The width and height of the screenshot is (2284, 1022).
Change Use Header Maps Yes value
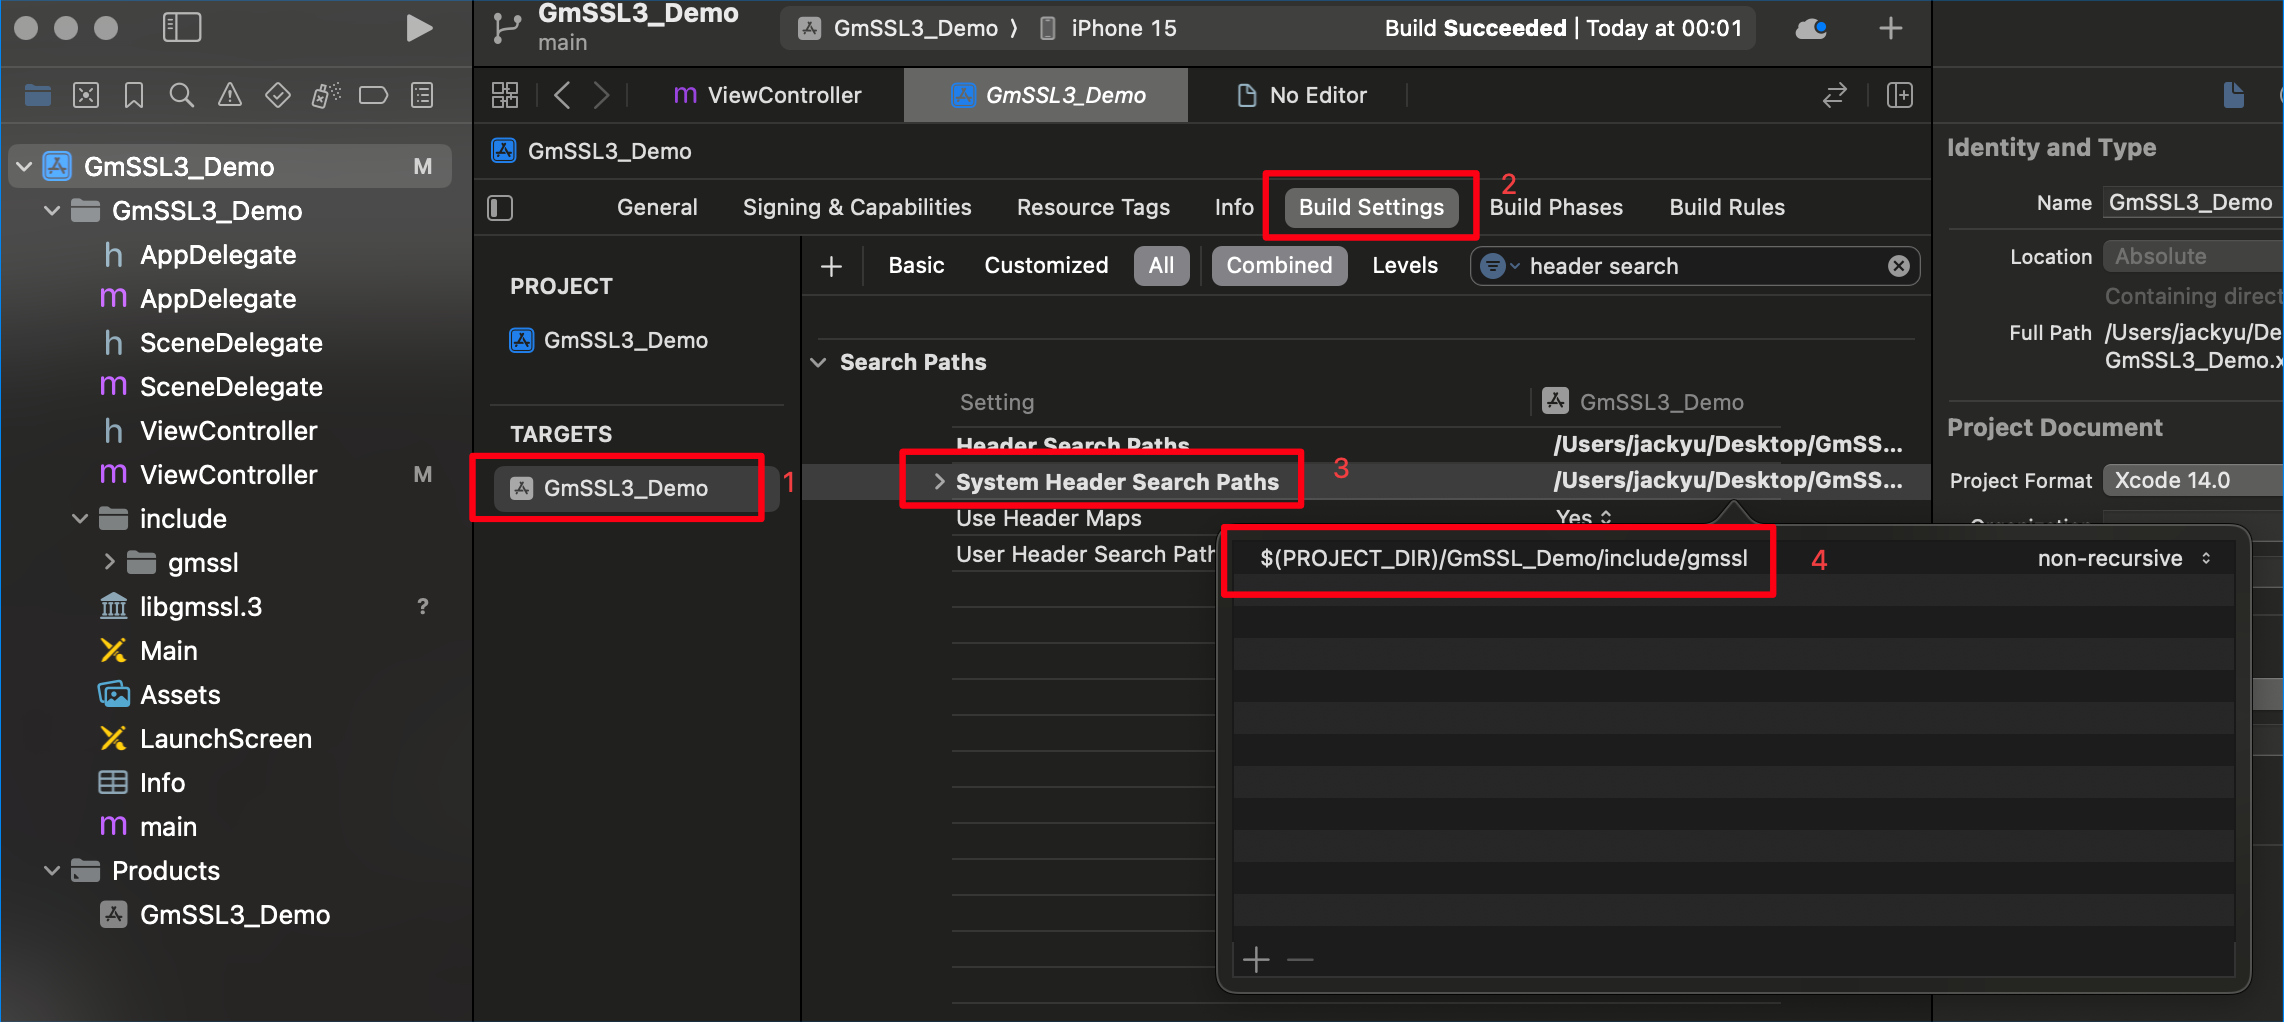pos(1584,517)
